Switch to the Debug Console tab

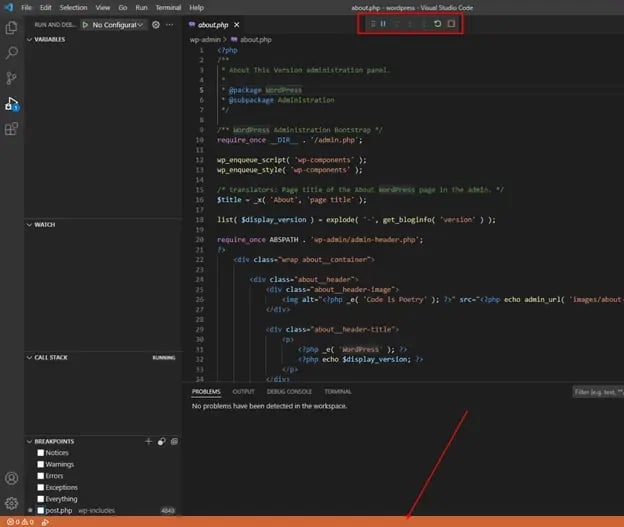point(289,392)
